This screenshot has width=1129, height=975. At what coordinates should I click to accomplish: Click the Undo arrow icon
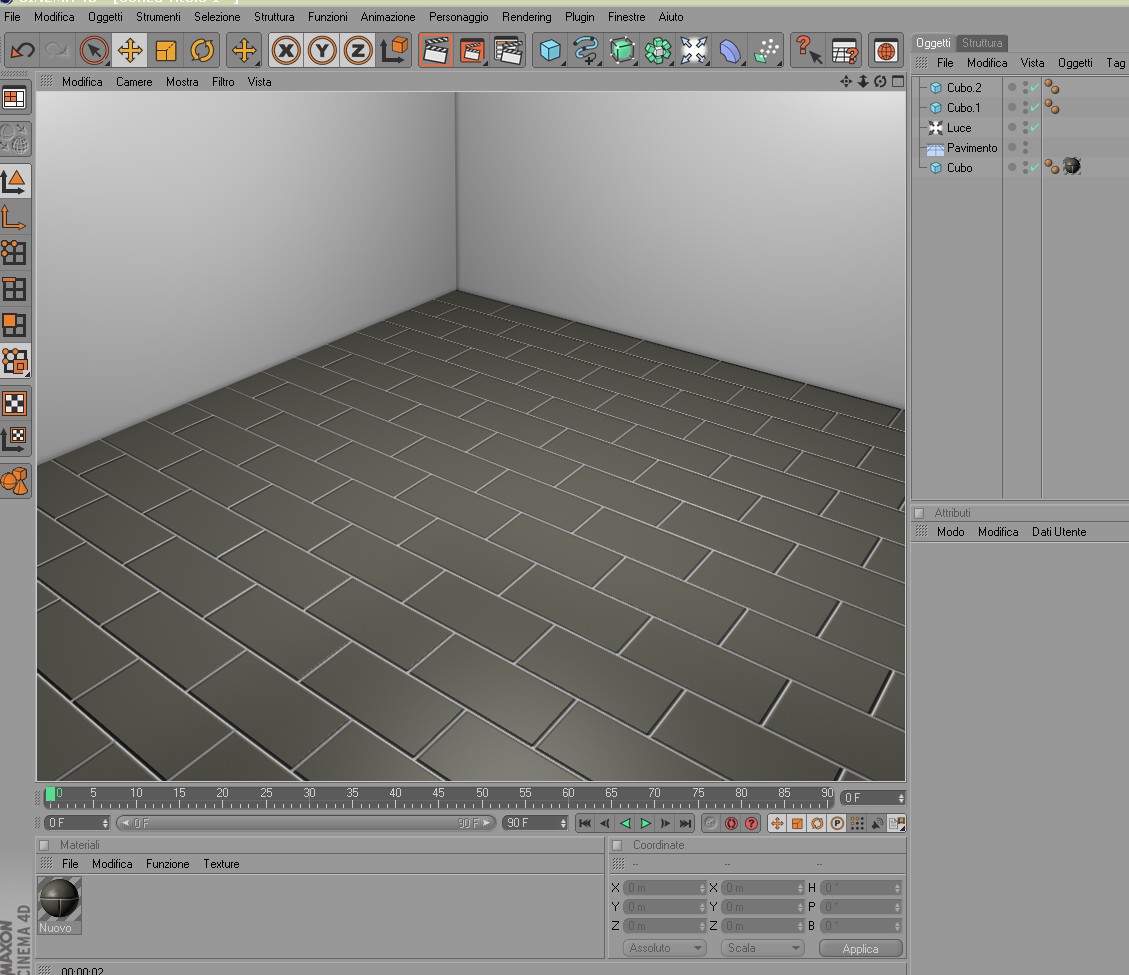[22, 50]
